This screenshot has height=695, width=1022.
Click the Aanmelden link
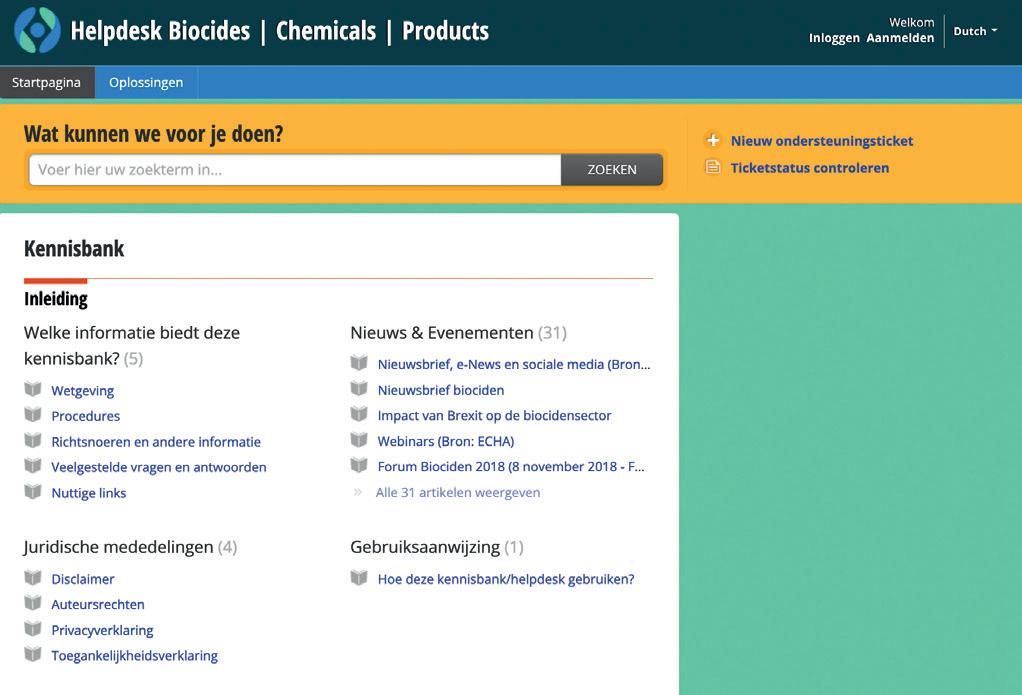900,38
